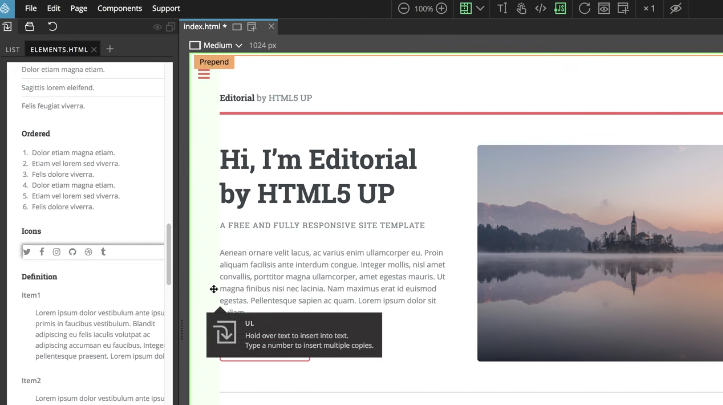Click the GitHub icon in the Icons list

coord(72,252)
